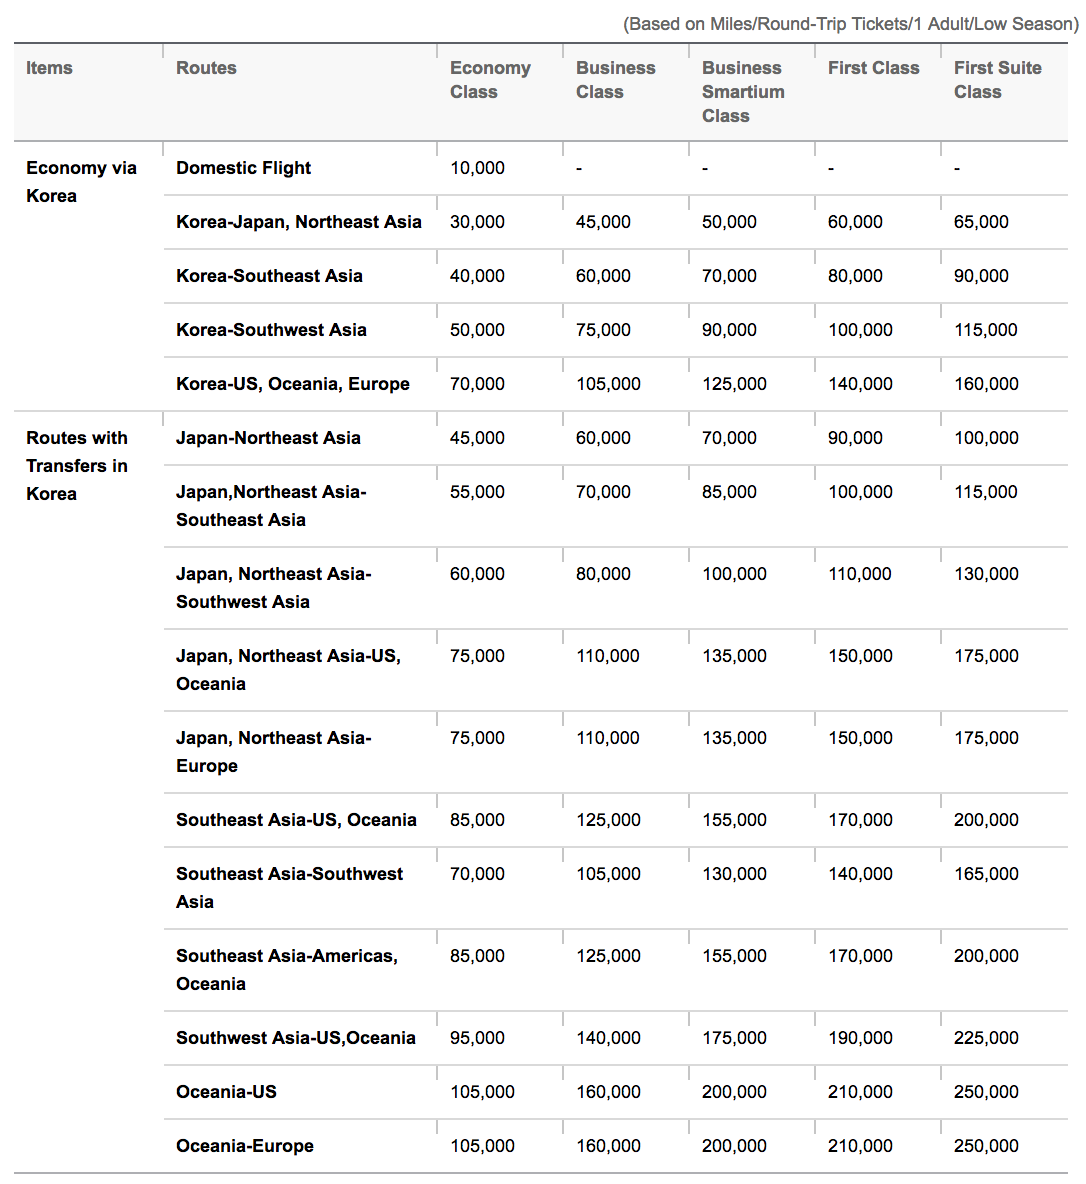Click the First Suite Class header
This screenshot has height=1184, width=1086.
(997, 79)
